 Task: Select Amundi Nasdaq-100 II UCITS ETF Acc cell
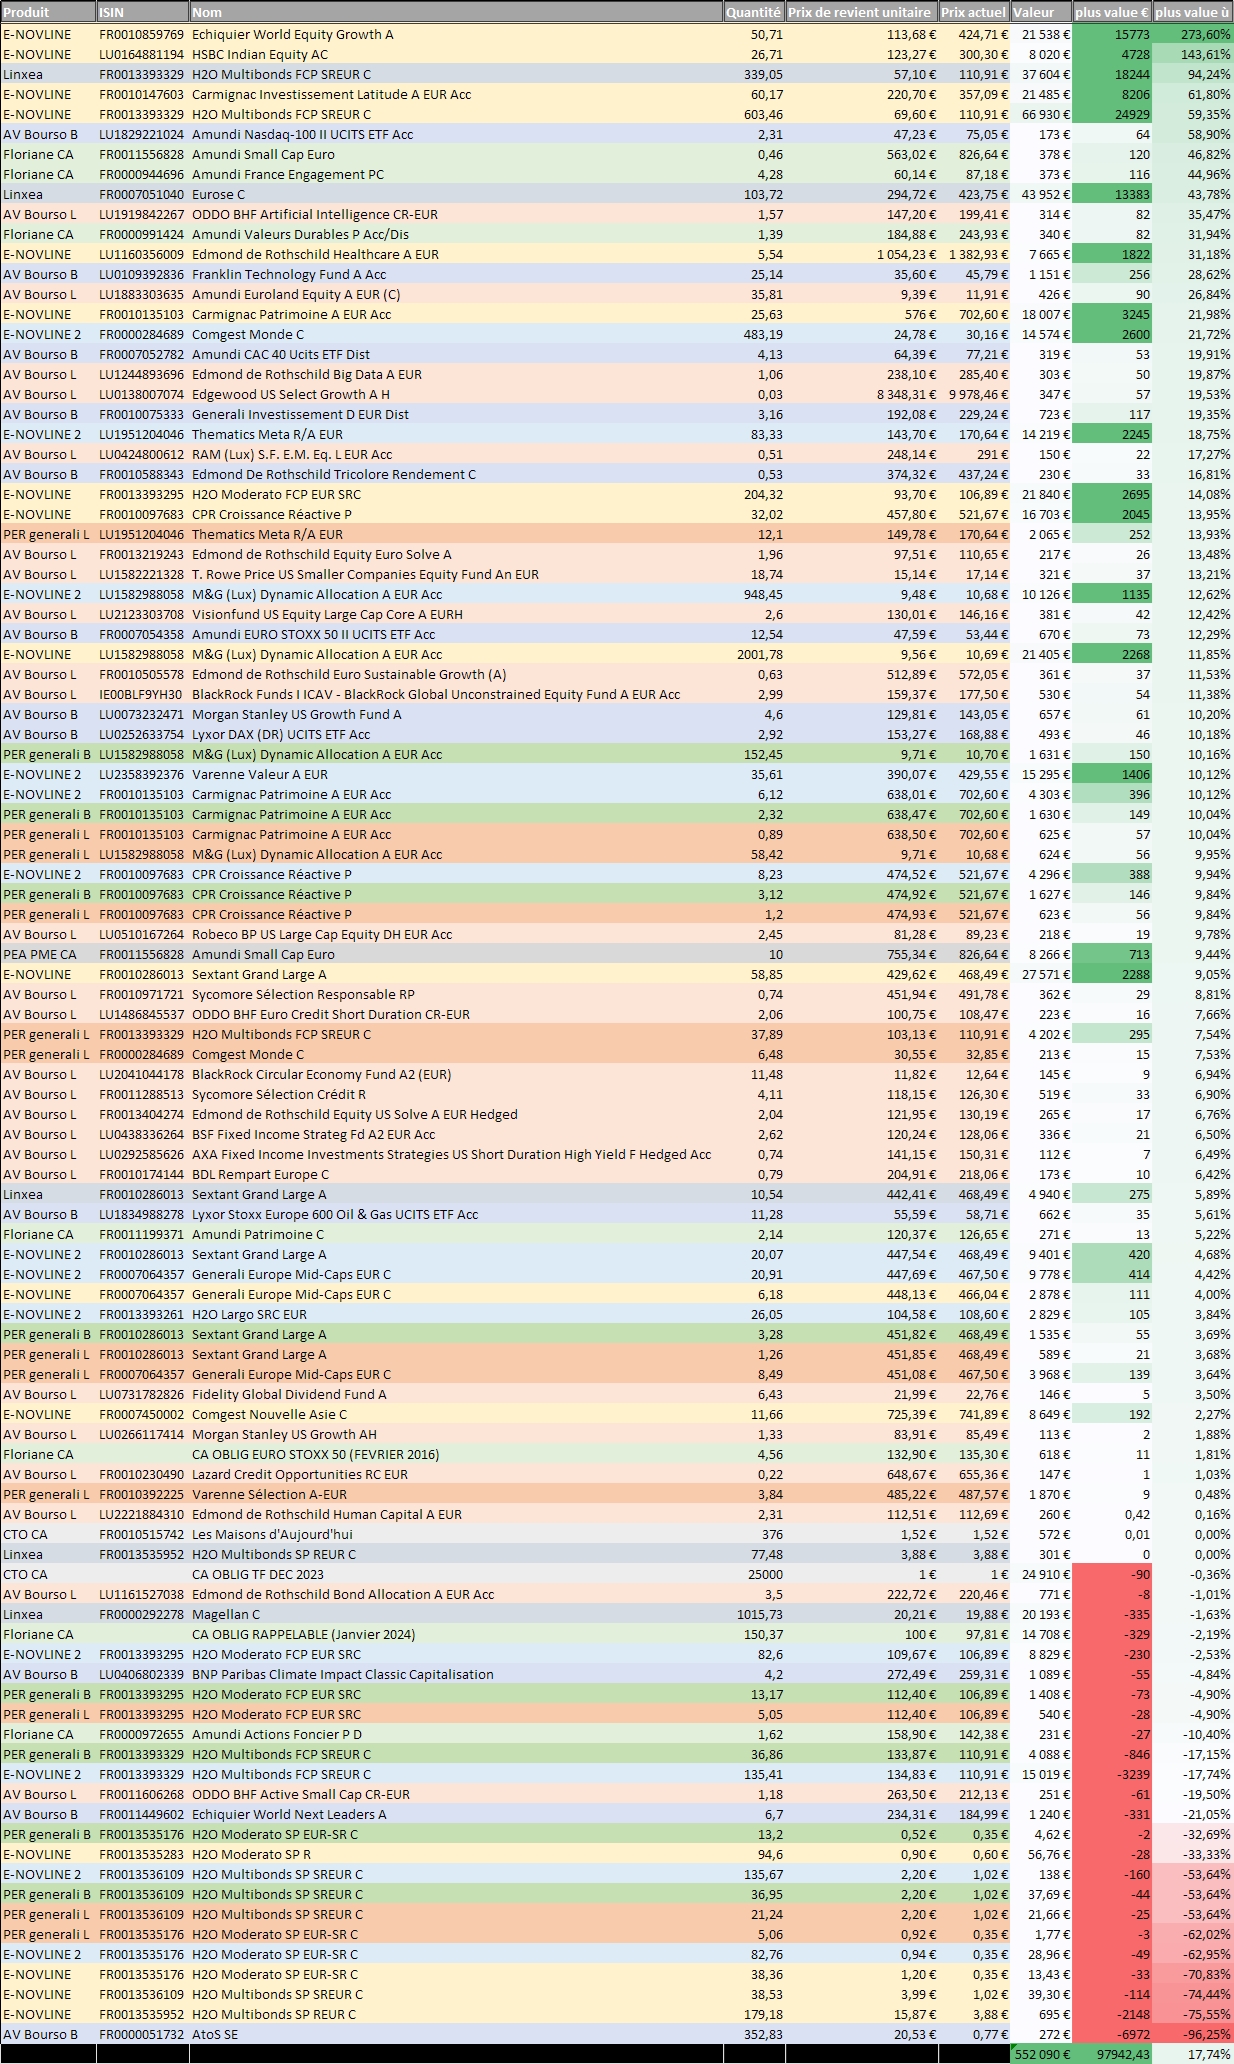point(456,134)
